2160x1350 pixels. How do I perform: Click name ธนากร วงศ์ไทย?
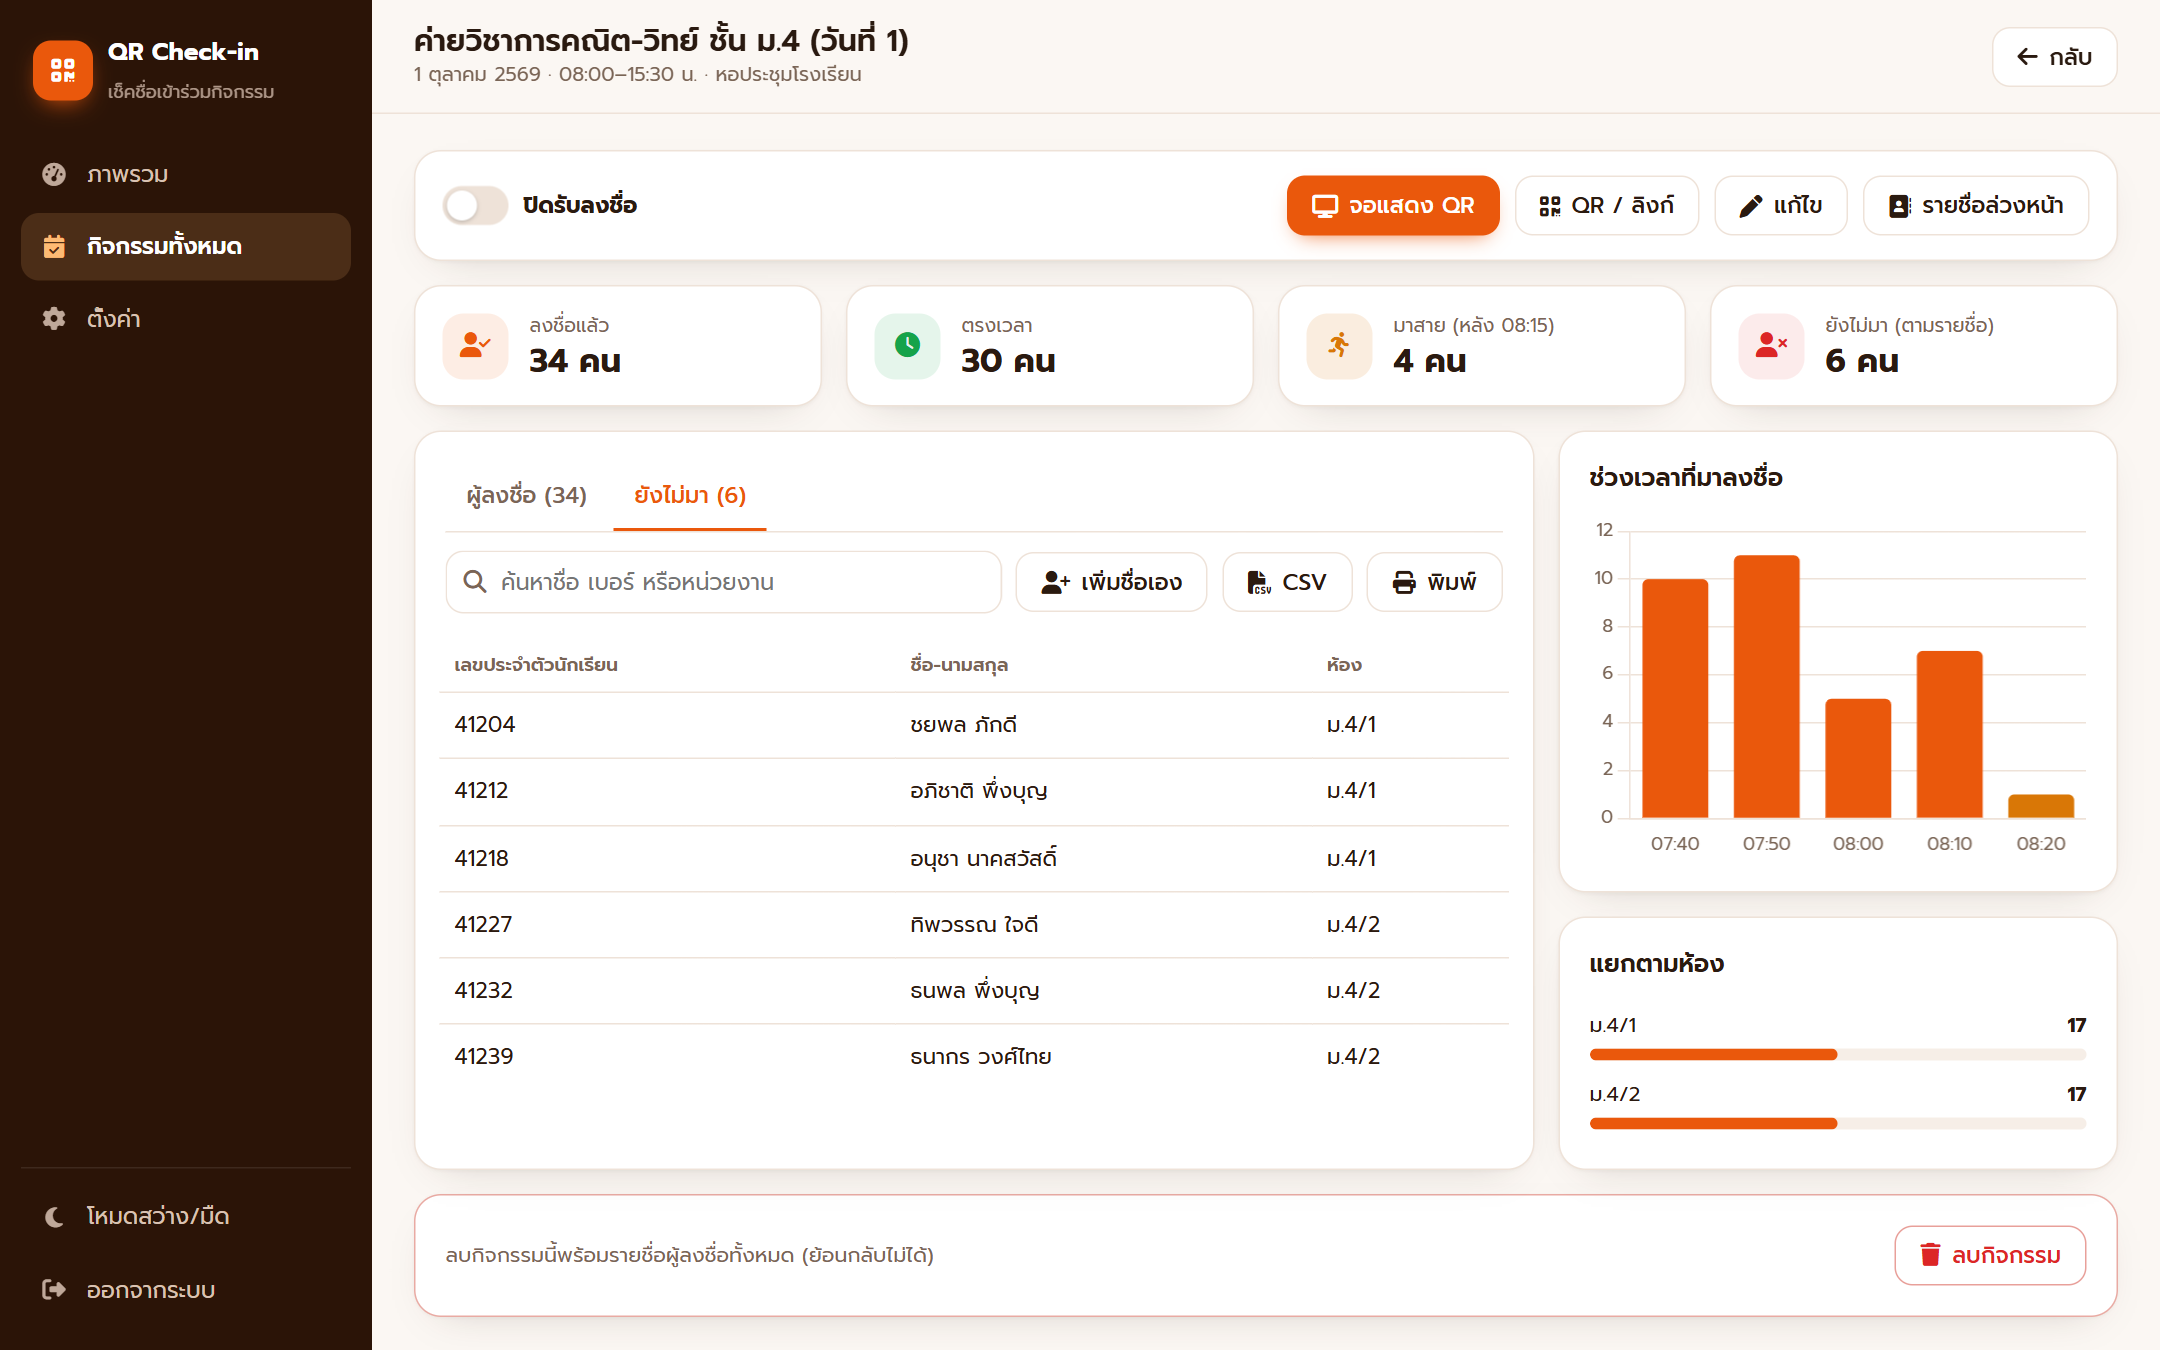point(980,1057)
